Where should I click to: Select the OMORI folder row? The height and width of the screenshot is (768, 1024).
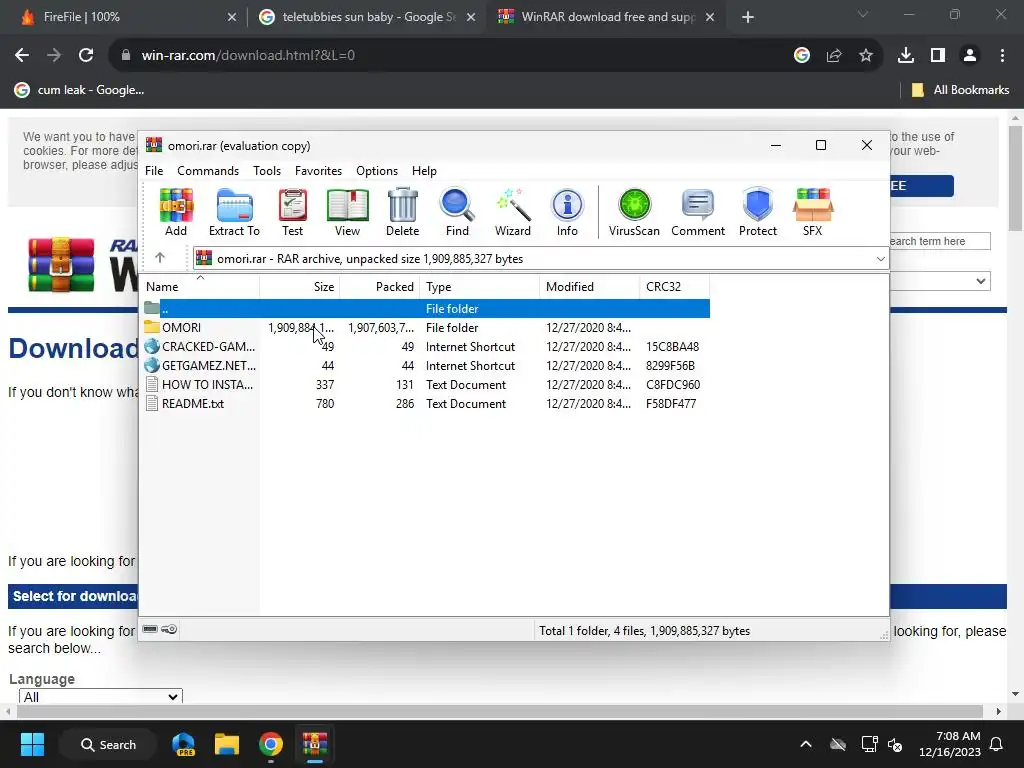point(425,327)
